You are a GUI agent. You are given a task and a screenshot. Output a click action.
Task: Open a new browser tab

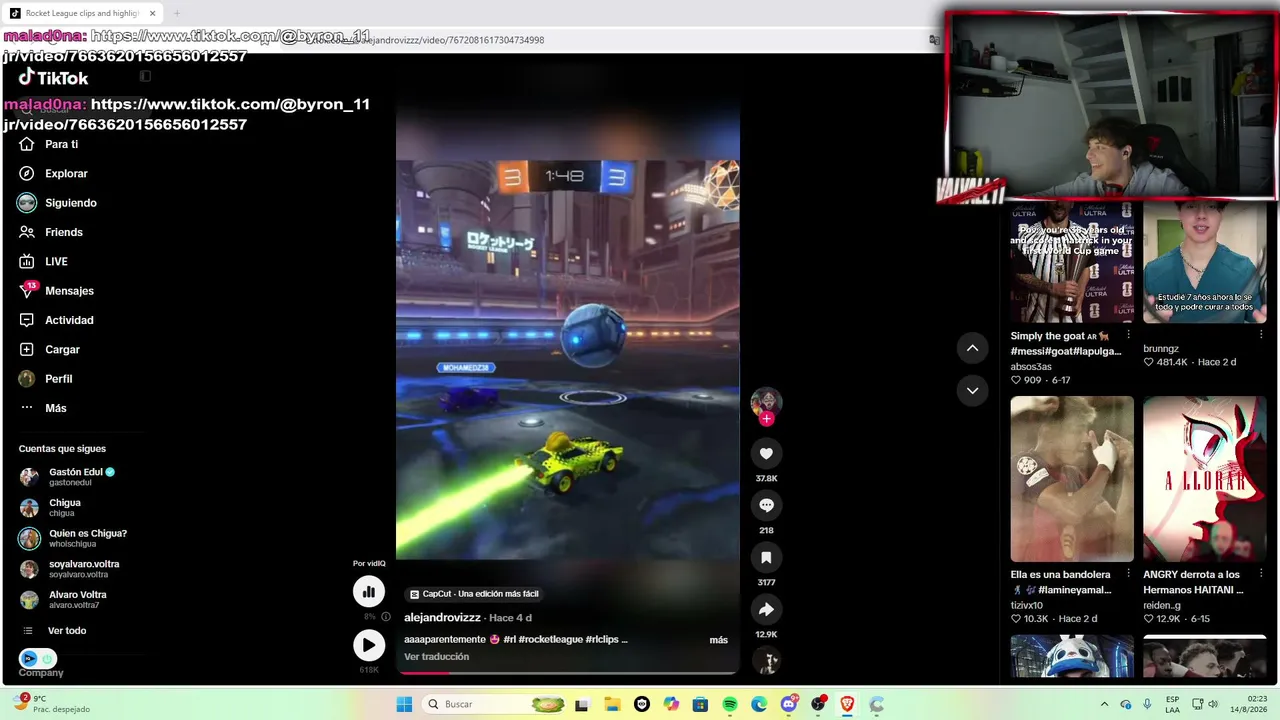pos(177,13)
